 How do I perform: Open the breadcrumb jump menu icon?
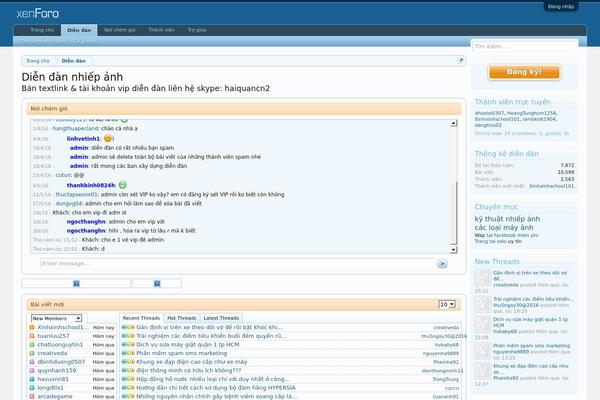460,60
